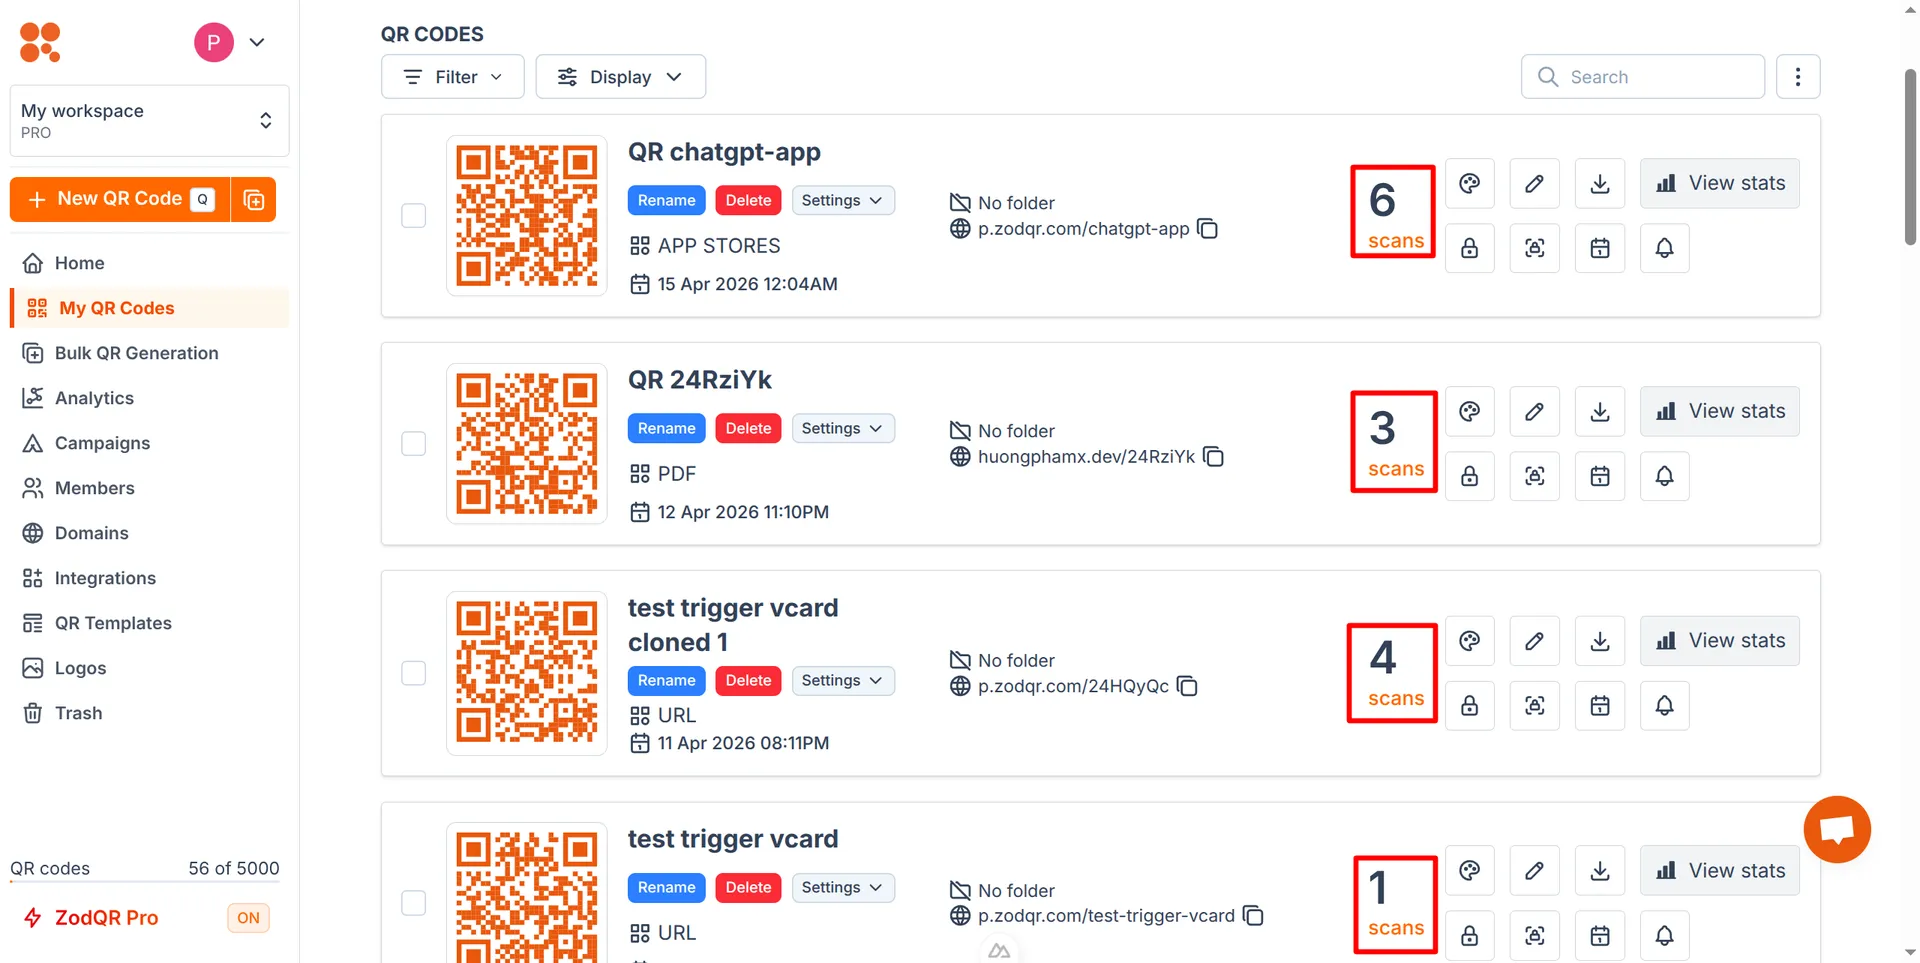Screen dimensions: 1920x963
Task: Click lock icon for QR 24RziYk
Action: [x=1469, y=476]
